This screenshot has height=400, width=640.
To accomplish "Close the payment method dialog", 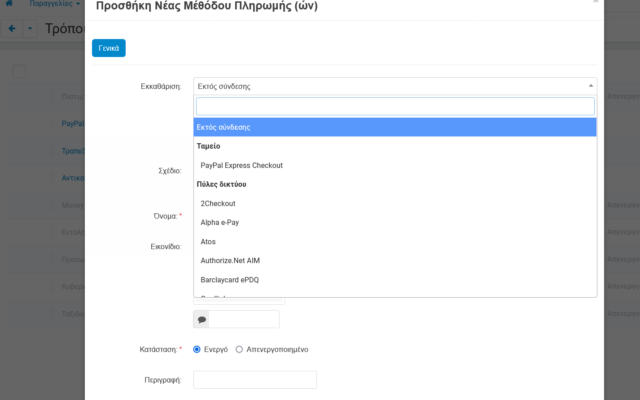I will (x=596, y=2).
